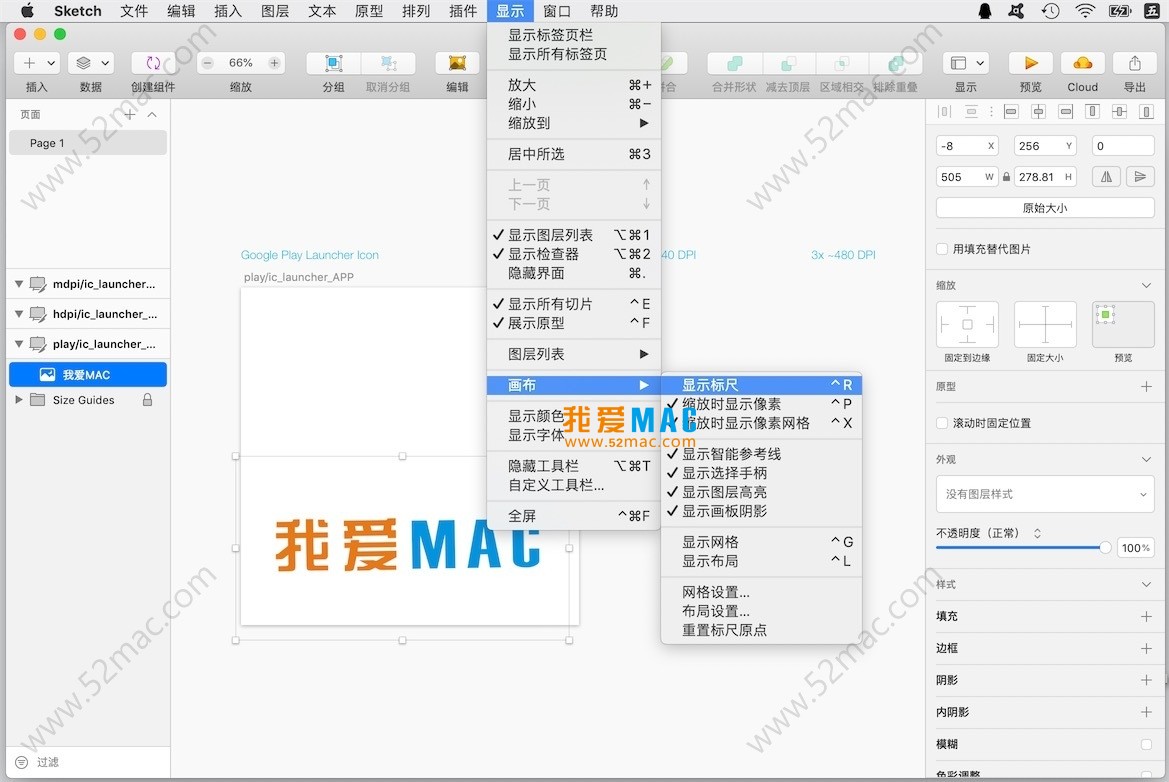The image size is (1169, 782).
Task: Click the 取消分组 (ungroup) toolbar icon
Action: (x=388, y=63)
